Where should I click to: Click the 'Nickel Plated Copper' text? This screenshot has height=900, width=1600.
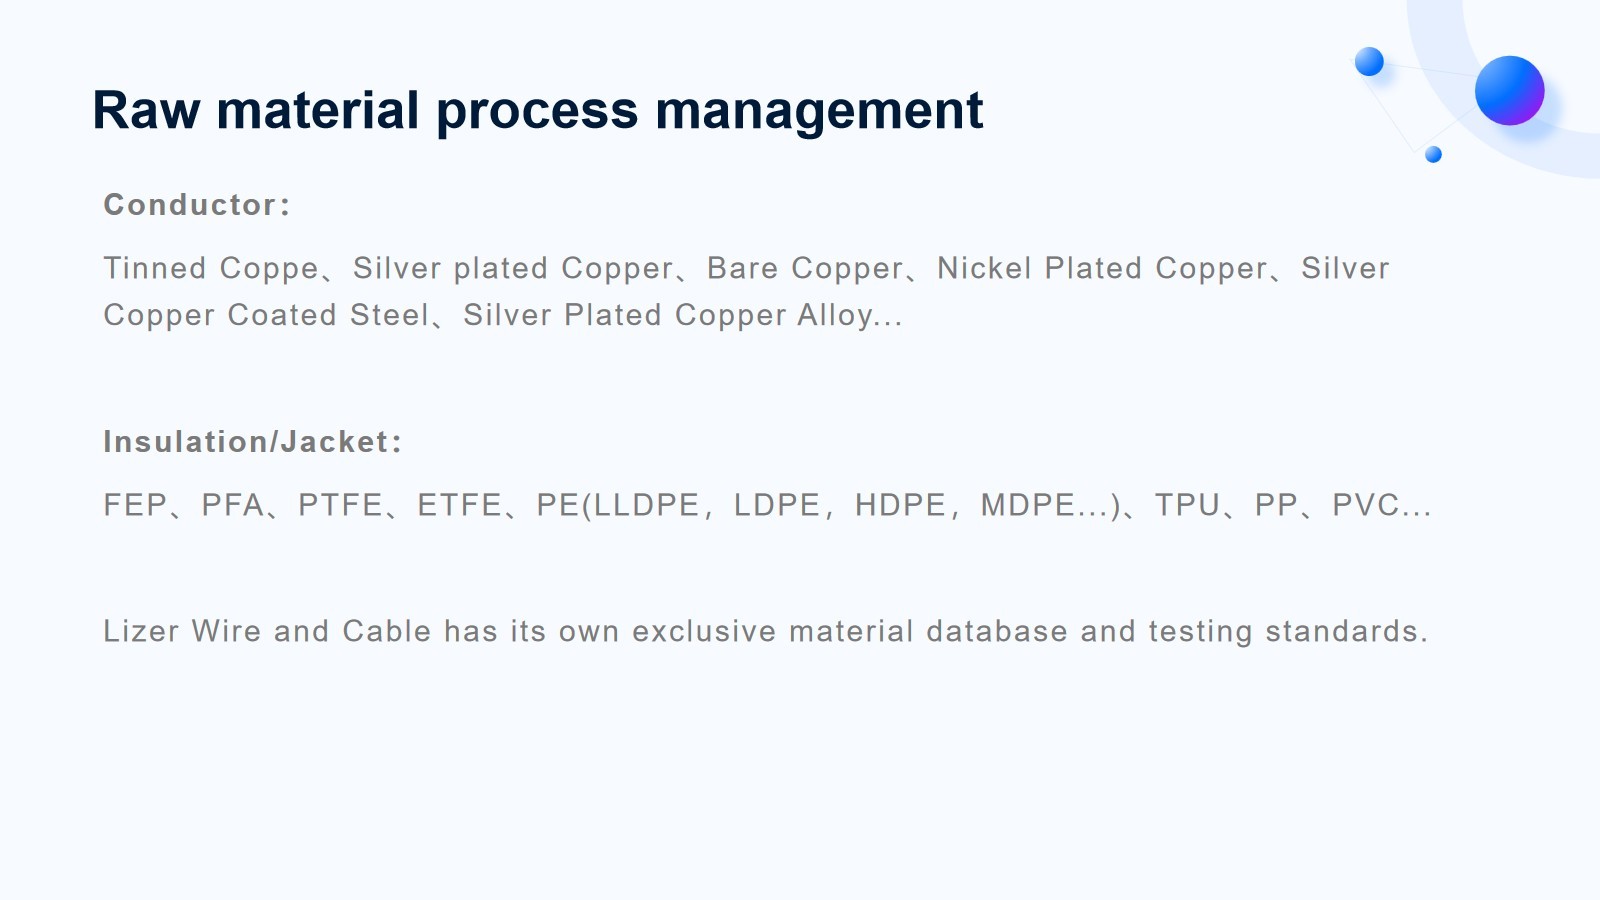pos(1102,269)
